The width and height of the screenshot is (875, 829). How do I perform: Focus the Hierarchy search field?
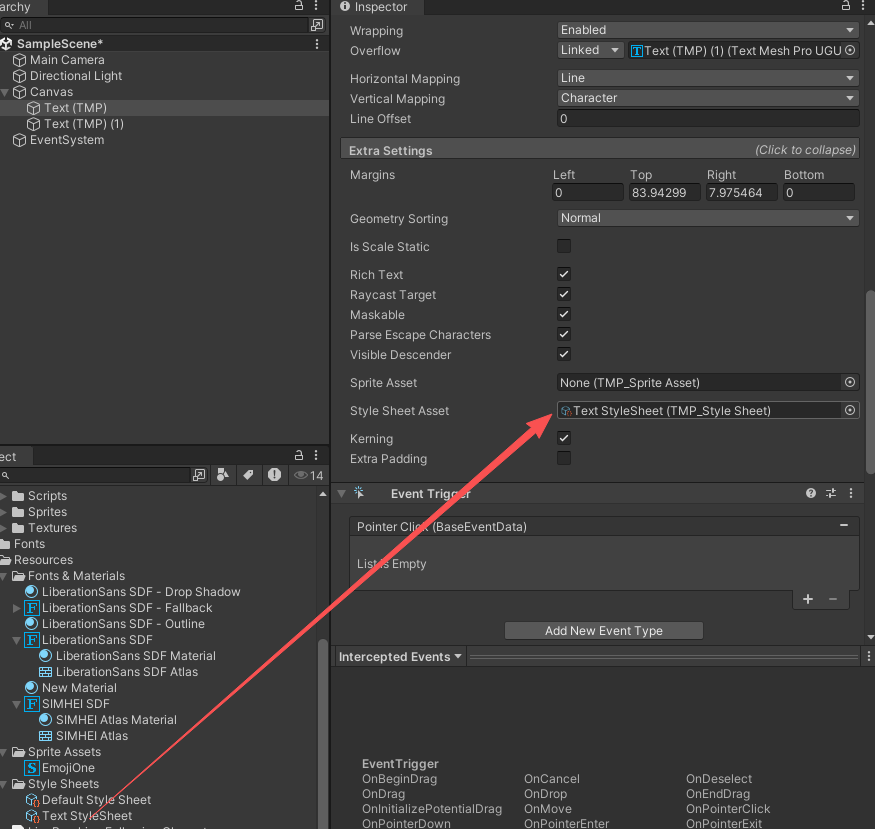155,25
